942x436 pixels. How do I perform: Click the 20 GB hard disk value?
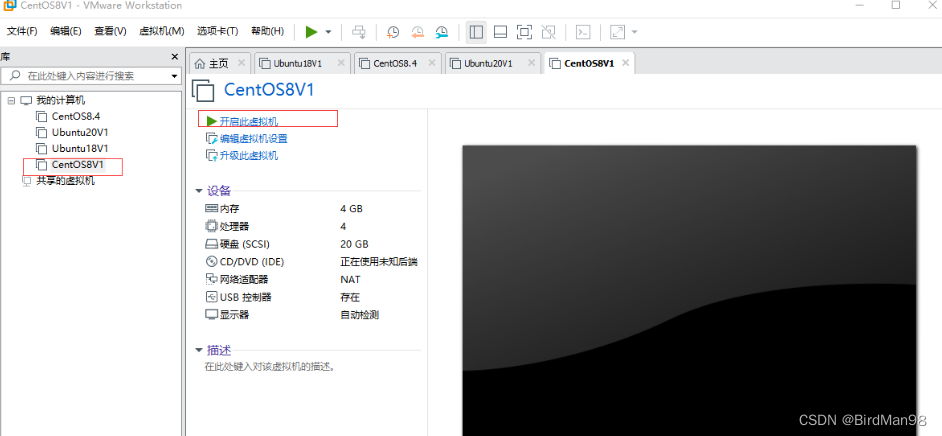point(354,244)
